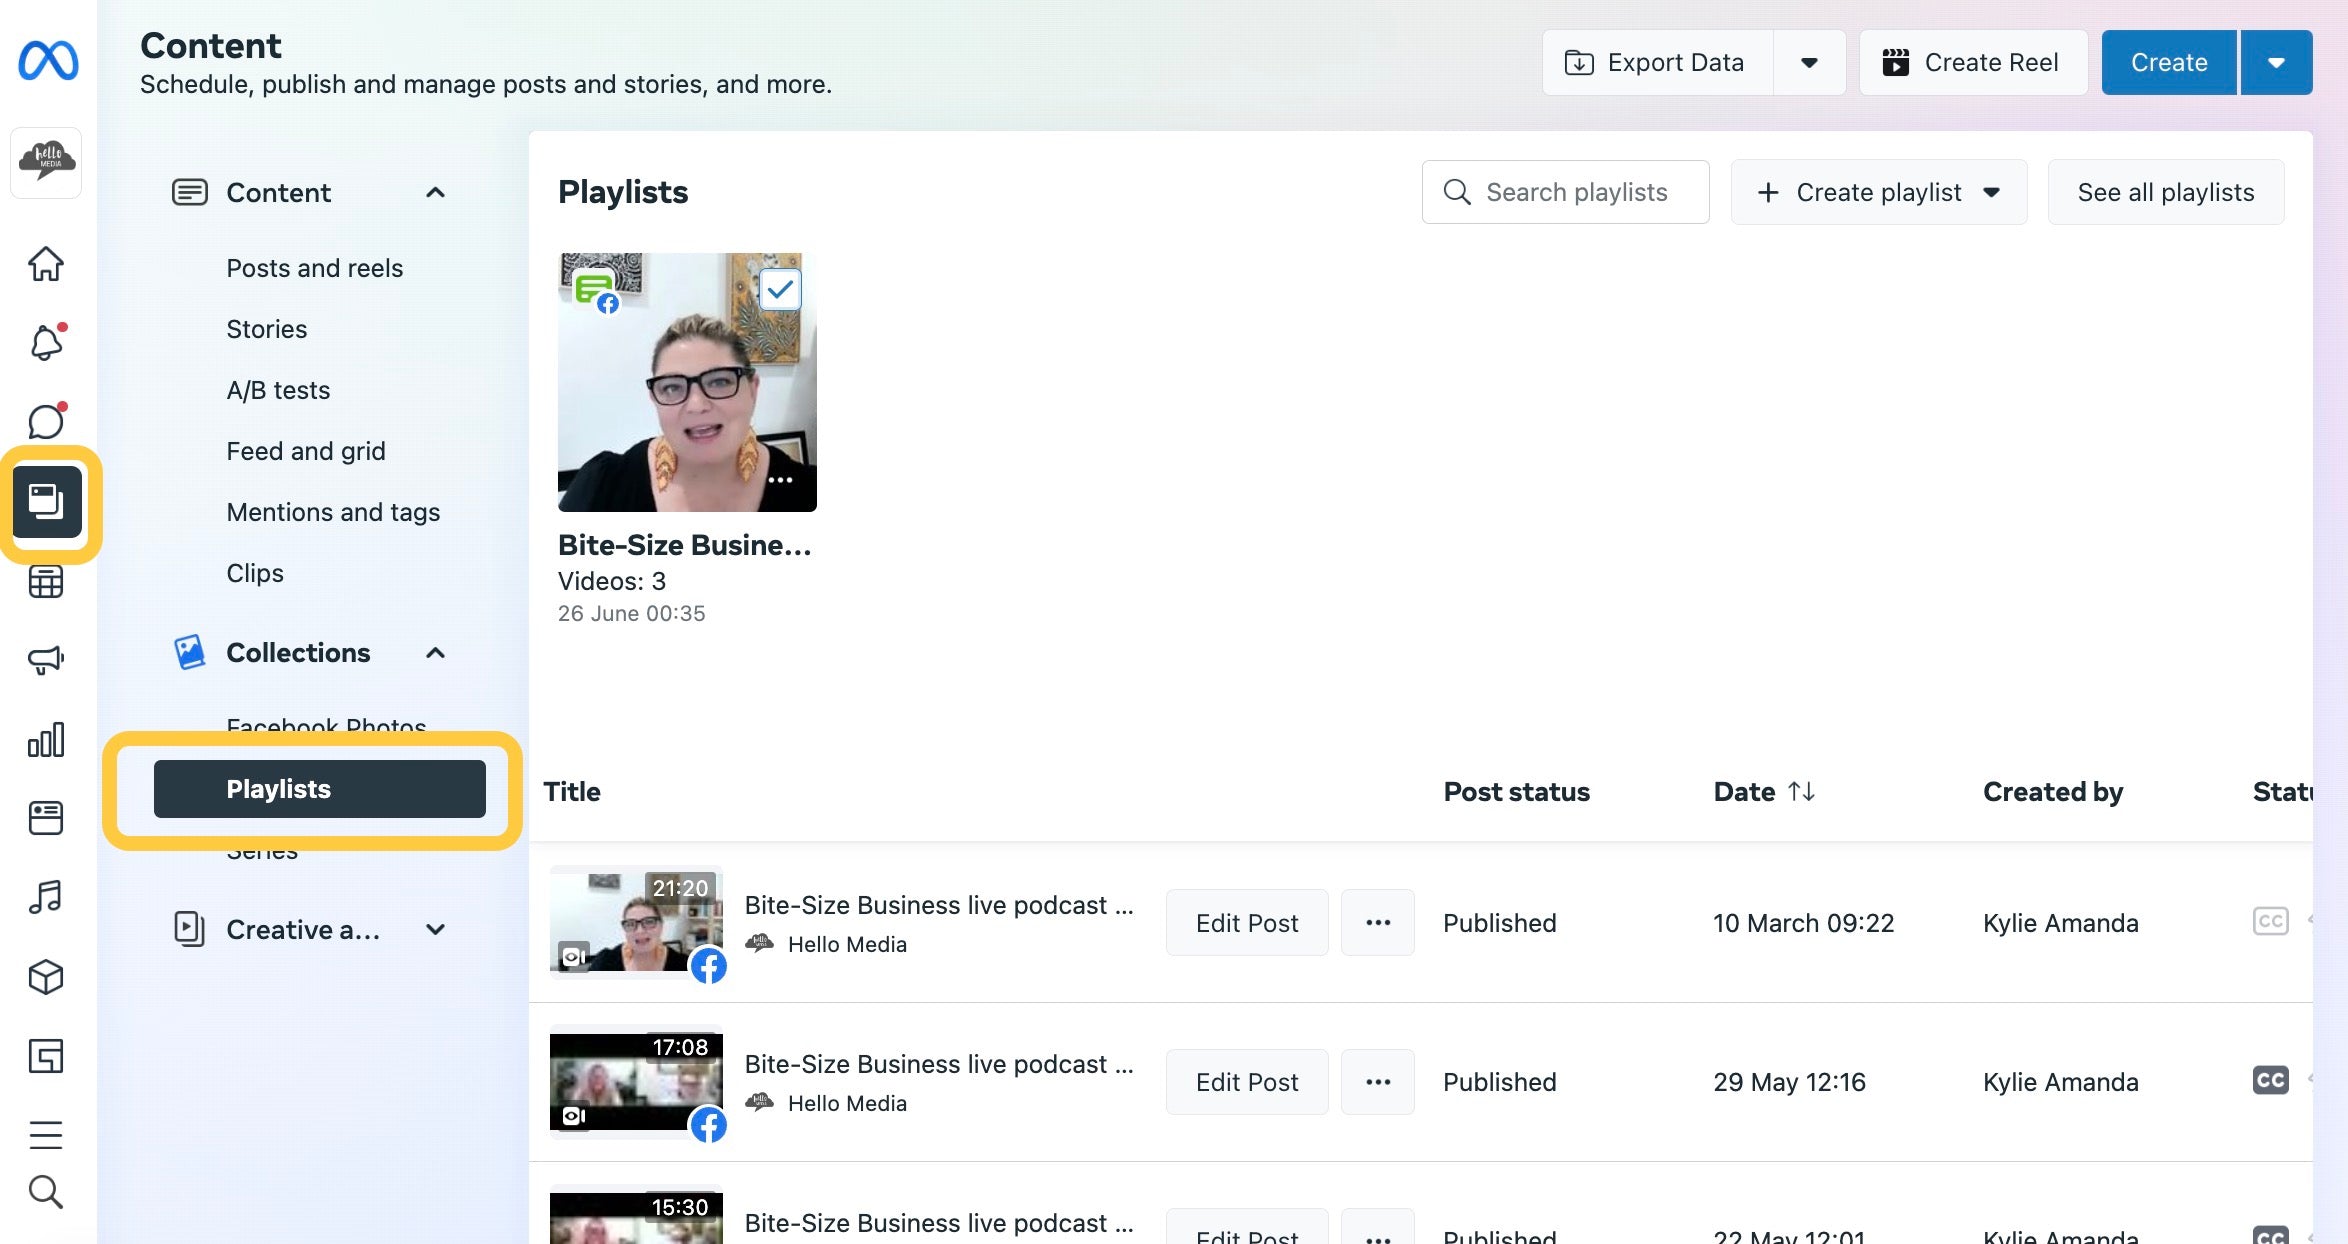The height and width of the screenshot is (1244, 2348).
Task: Click the Planner grid icon in sidebar
Action: (x=45, y=581)
